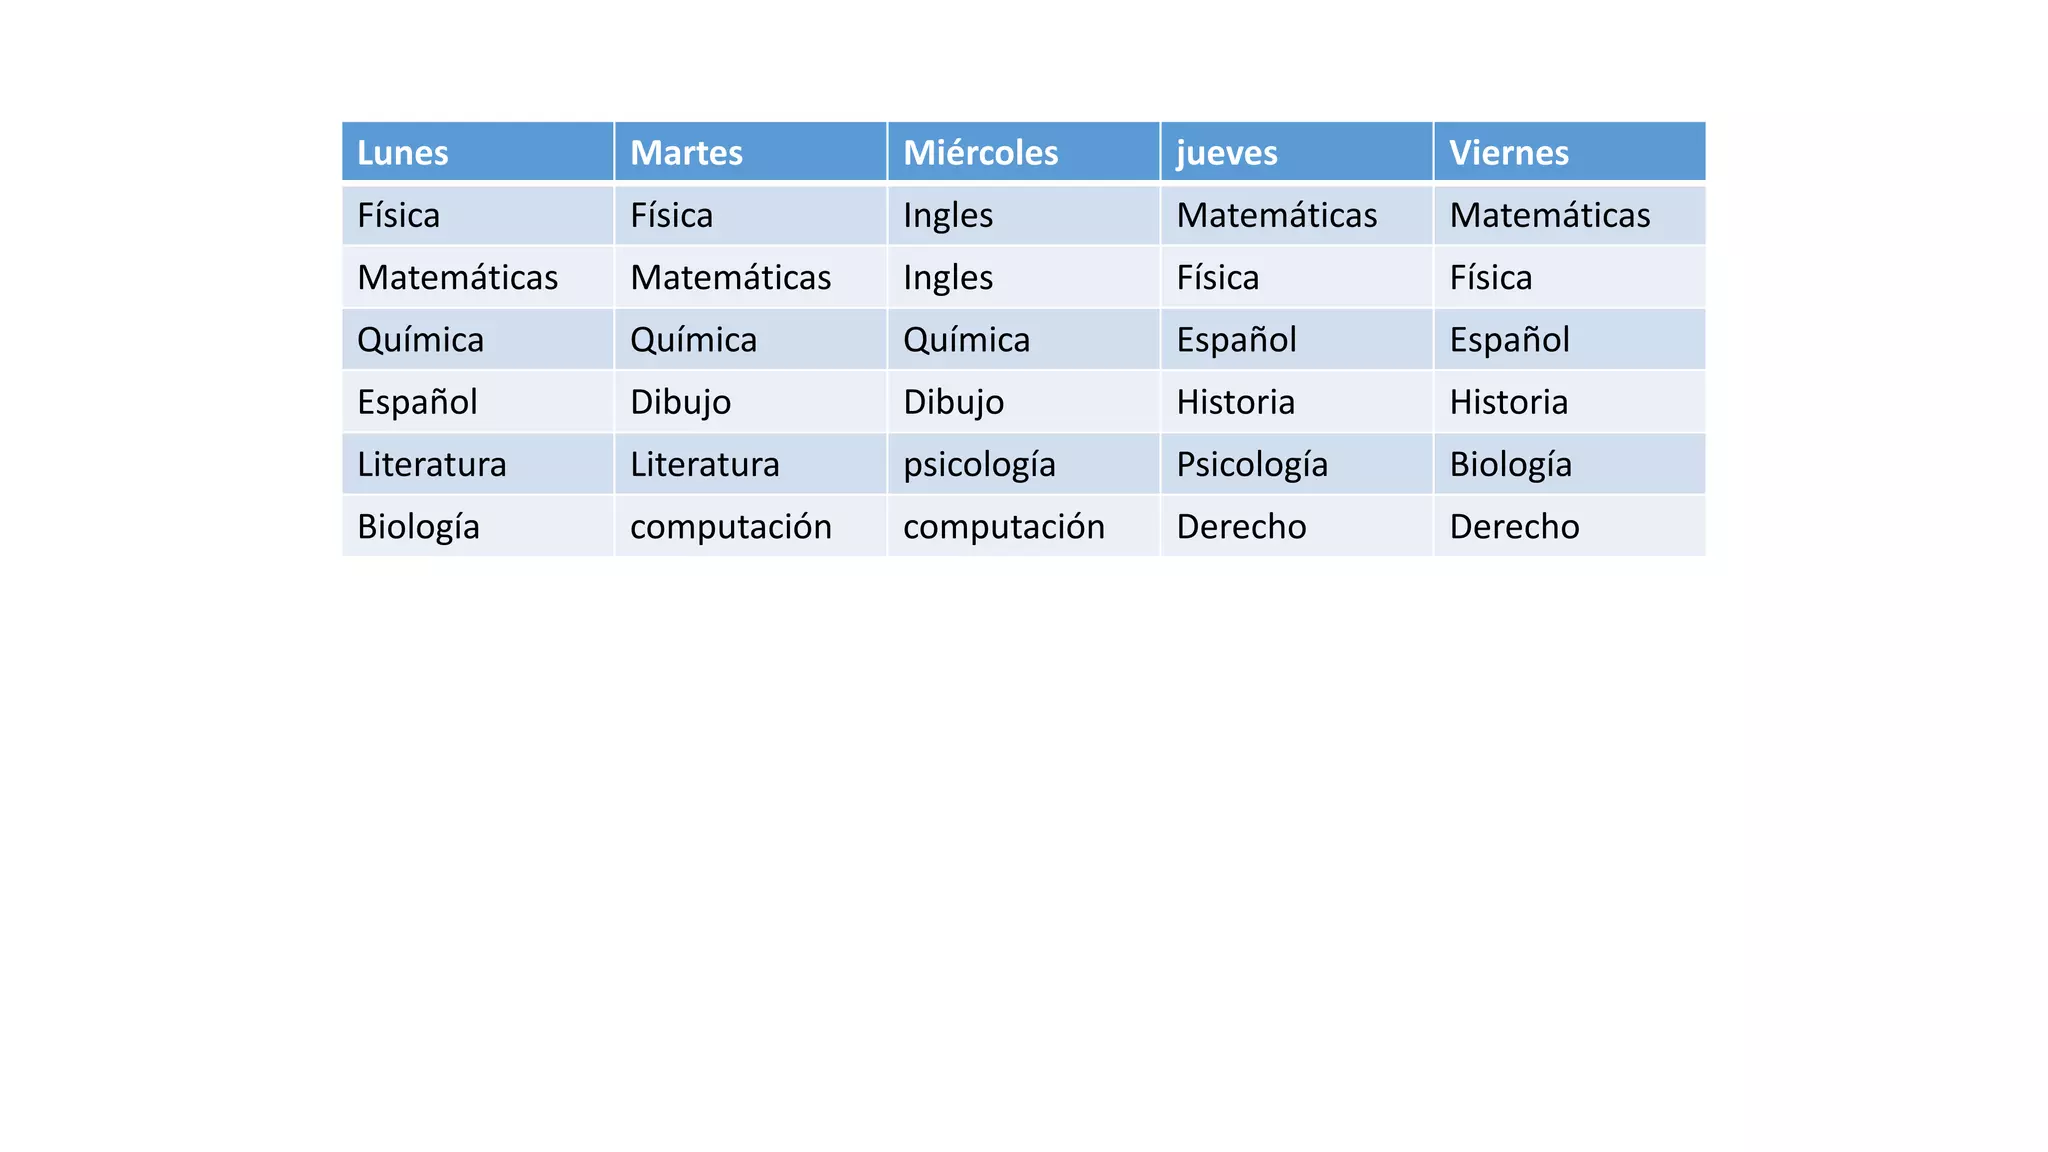Click the Miércoles column header
The image size is (2048, 1152).
[x=980, y=153]
